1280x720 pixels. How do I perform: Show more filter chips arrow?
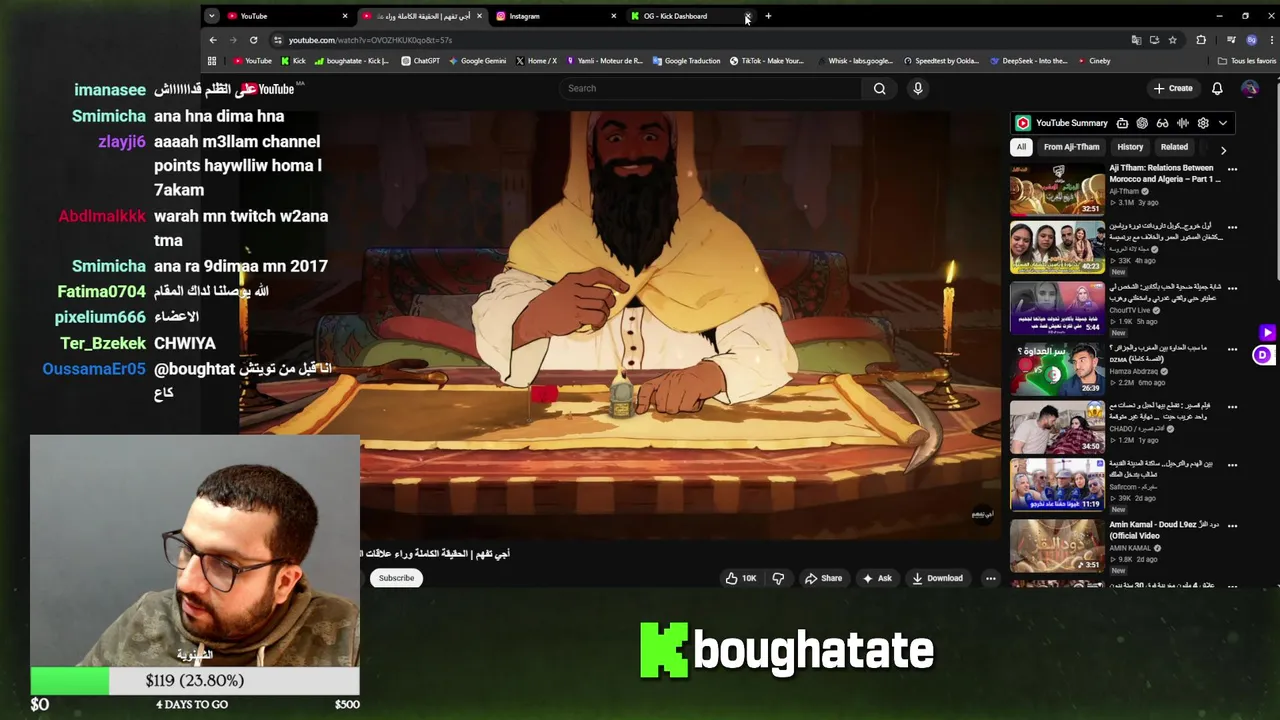[x=1223, y=150]
